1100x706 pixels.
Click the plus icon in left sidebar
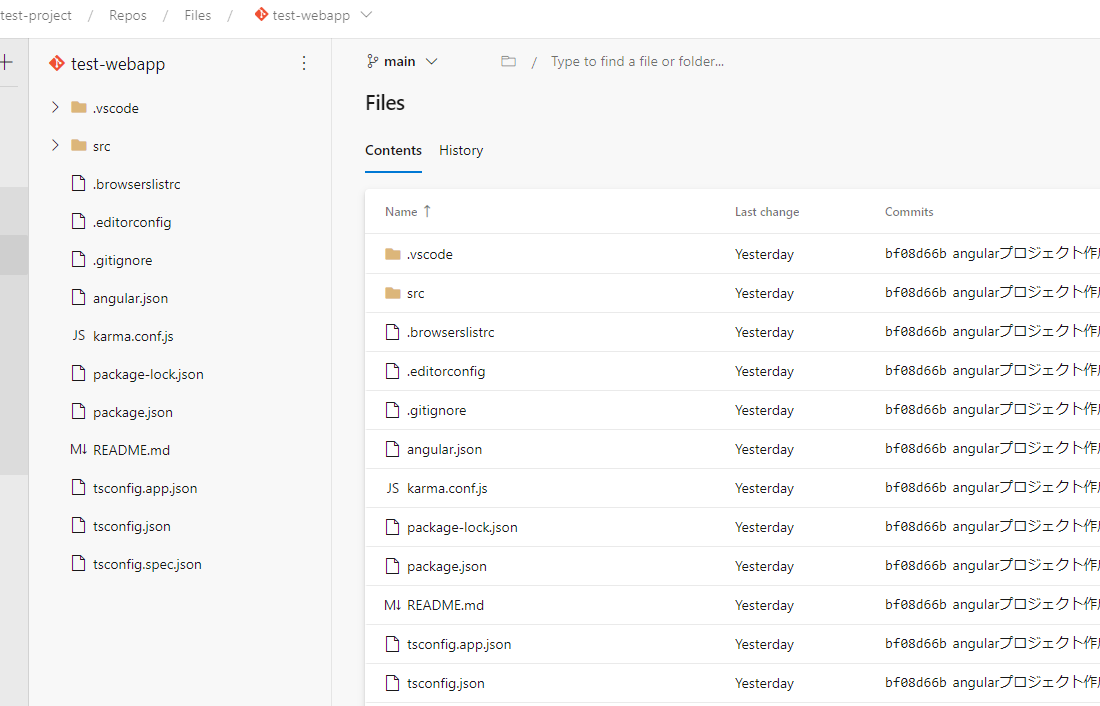pyautogui.click(x=6, y=63)
